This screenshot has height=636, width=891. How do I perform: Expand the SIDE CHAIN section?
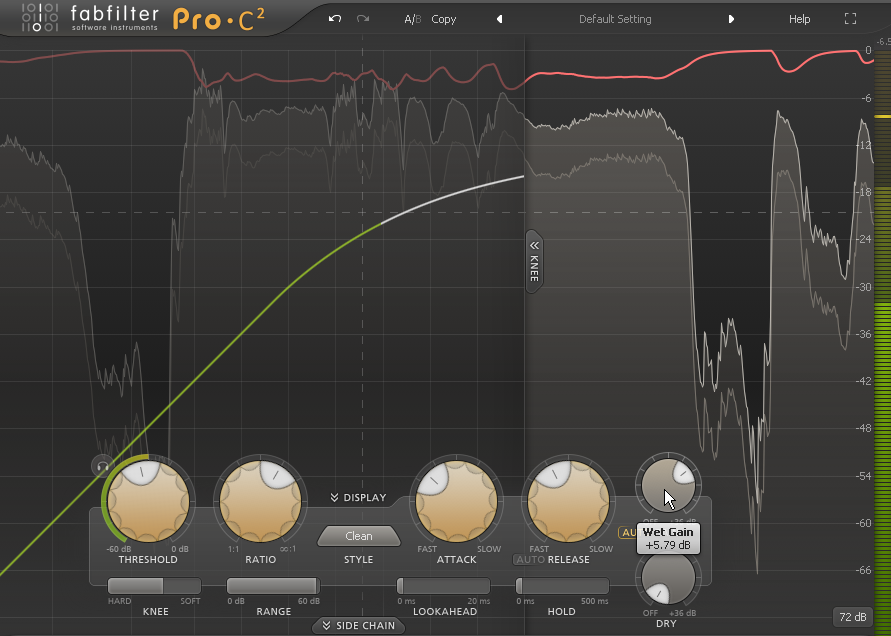(x=359, y=626)
